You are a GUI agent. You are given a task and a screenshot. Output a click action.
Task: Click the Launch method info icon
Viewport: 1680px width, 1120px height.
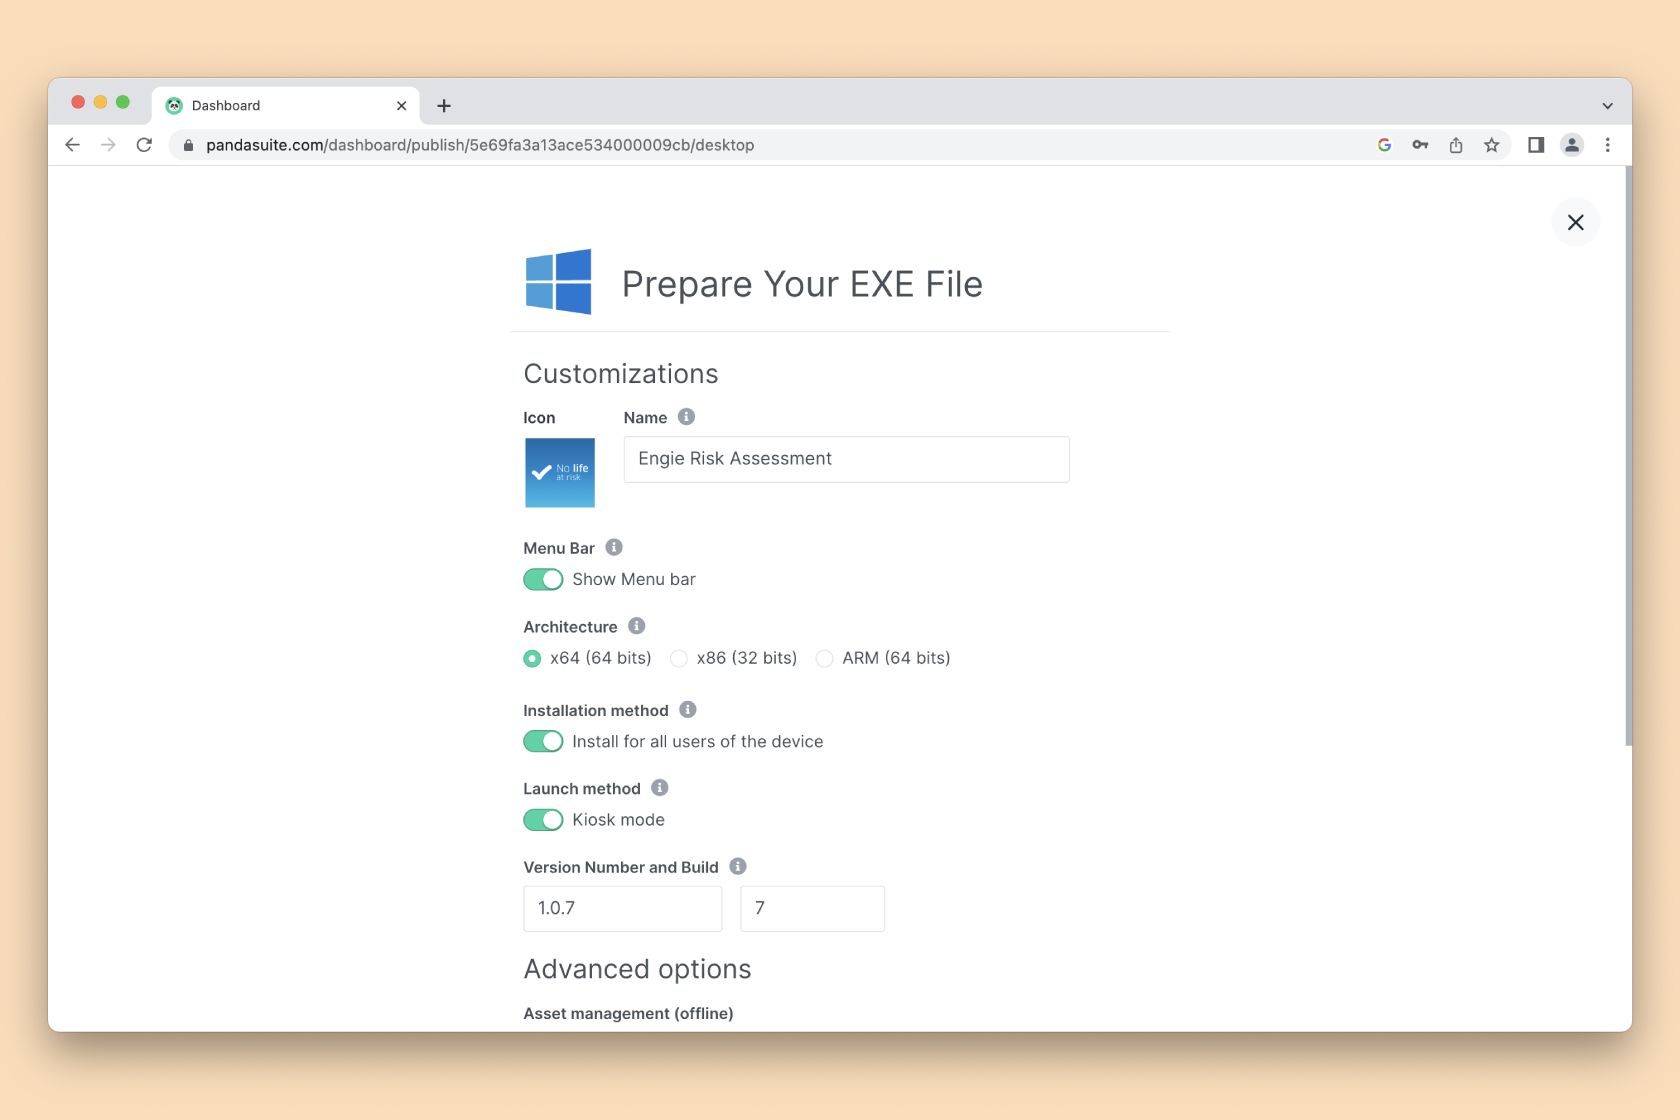pos(659,788)
